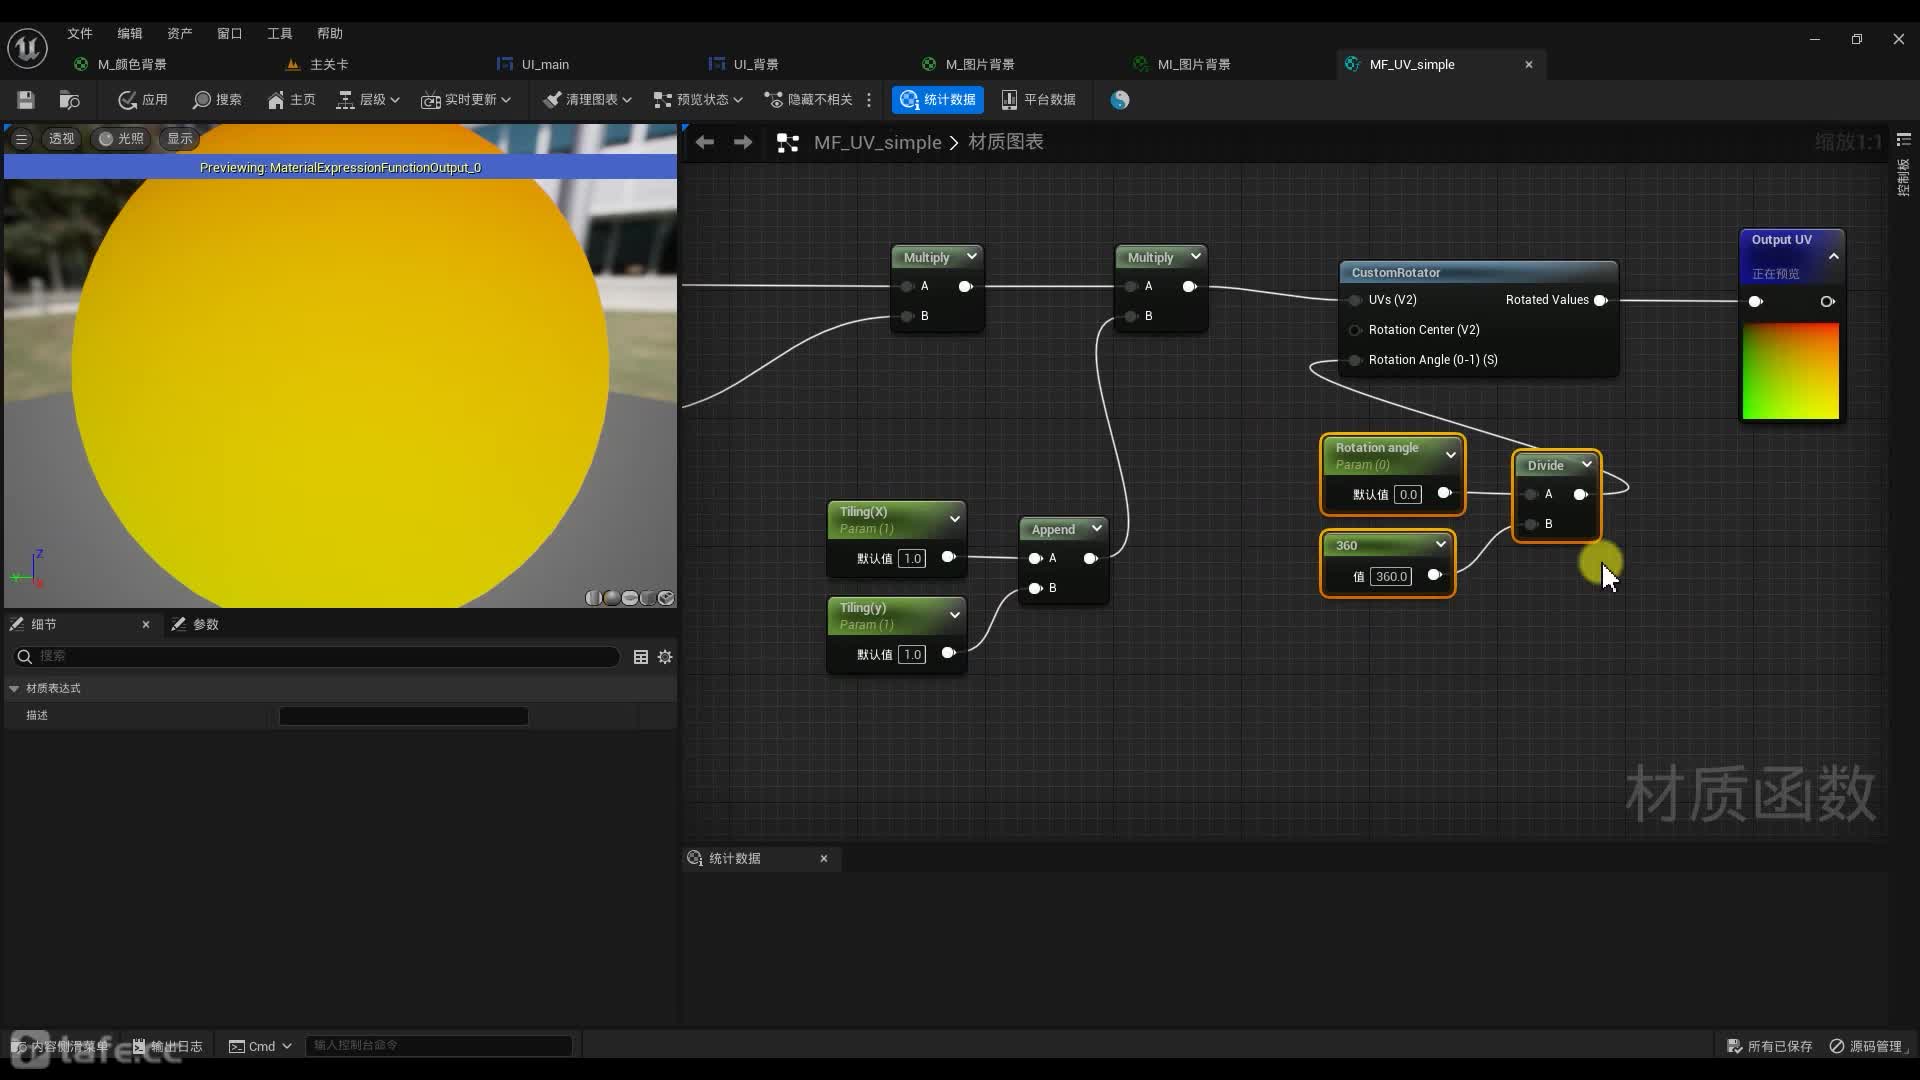The width and height of the screenshot is (1920, 1080).
Task: Navigate forward in graph history
Action: coord(743,142)
